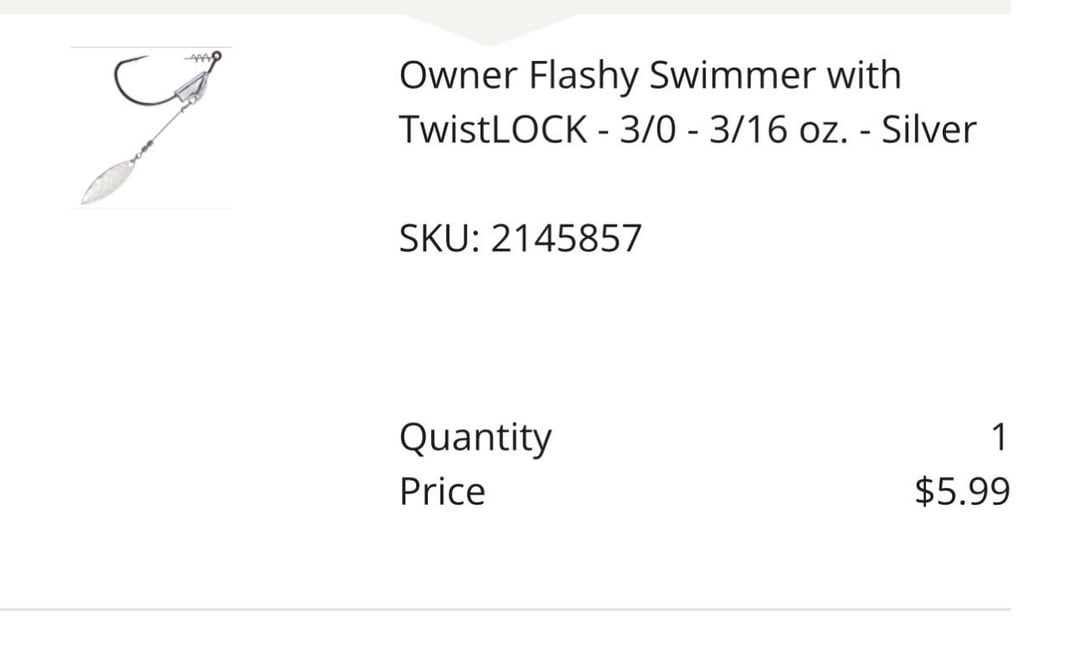Click the Quantity label
Screen dimensions: 1080x647
[x=475, y=438]
